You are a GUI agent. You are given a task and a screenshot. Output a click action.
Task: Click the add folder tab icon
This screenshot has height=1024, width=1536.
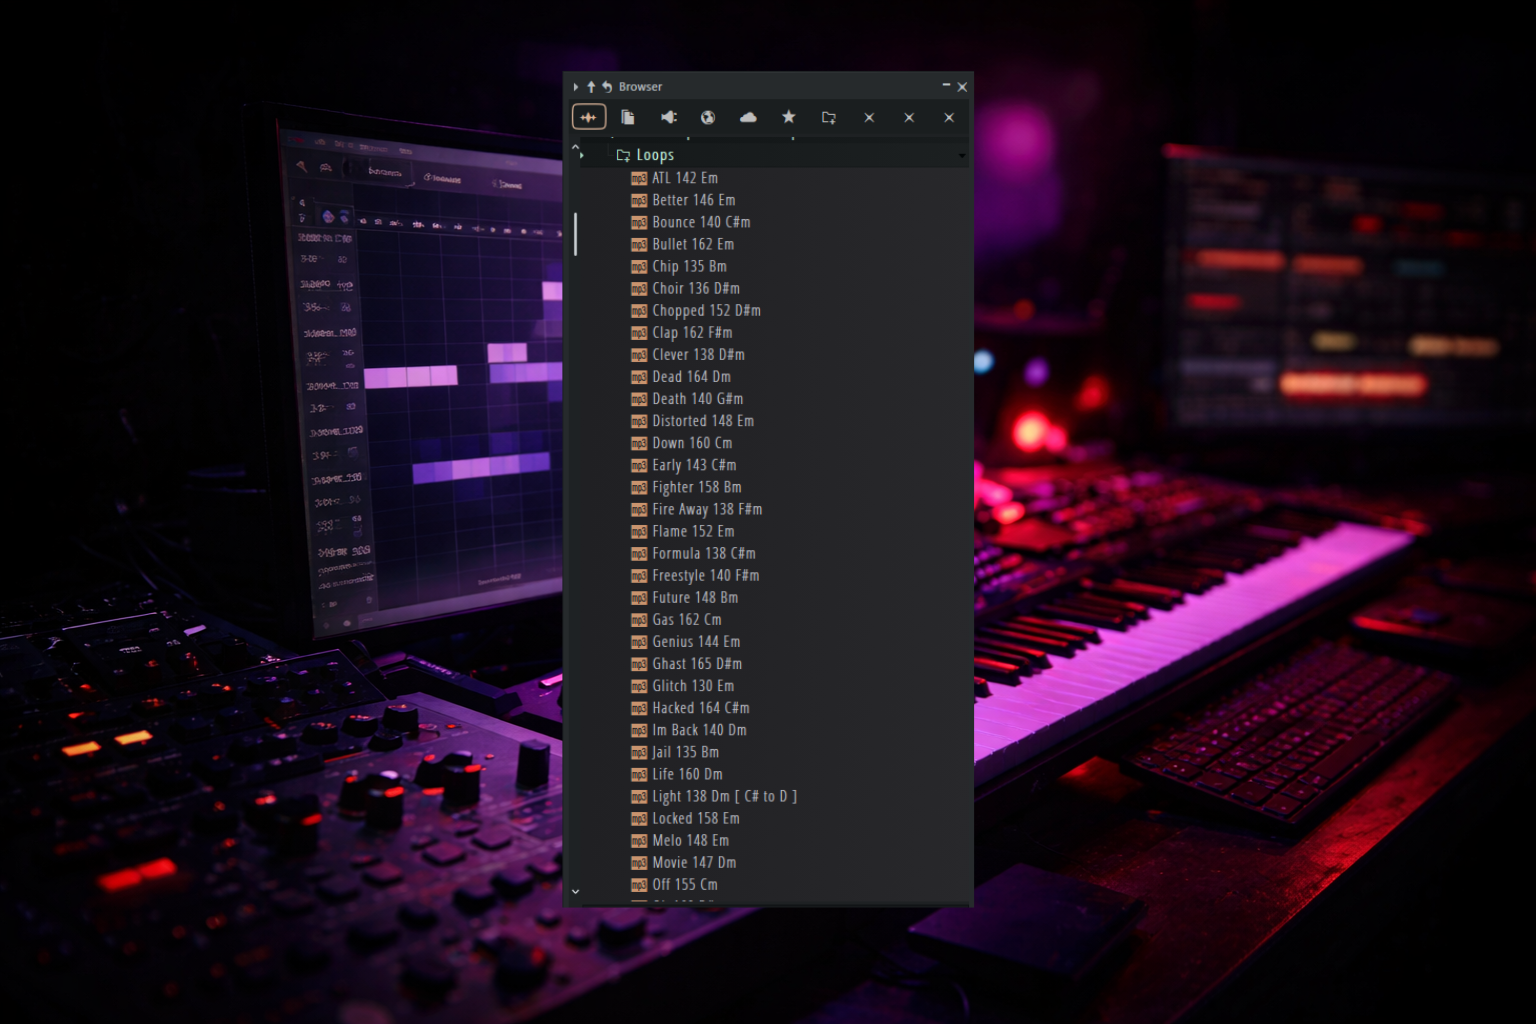tap(828, 117)
